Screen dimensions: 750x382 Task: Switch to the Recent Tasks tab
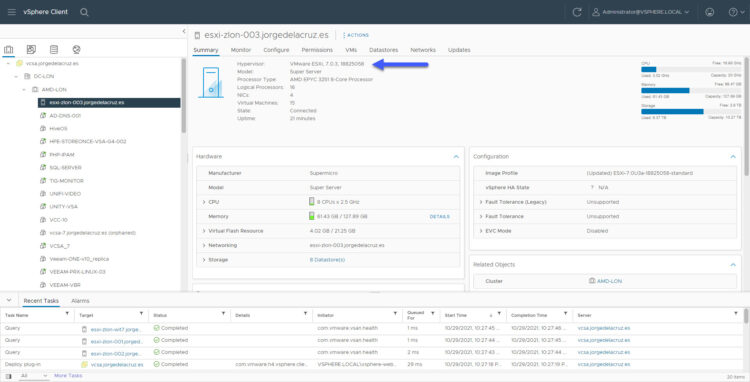pyautogui.click(x=41, y=301)
